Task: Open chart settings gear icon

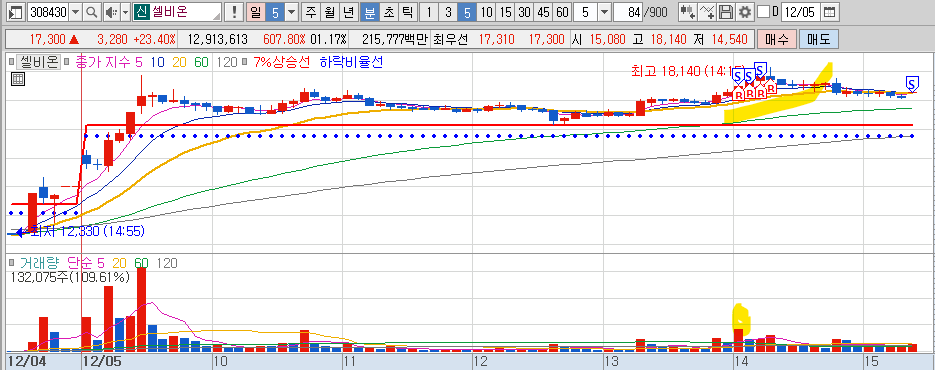Action: (x=744, y=12)
